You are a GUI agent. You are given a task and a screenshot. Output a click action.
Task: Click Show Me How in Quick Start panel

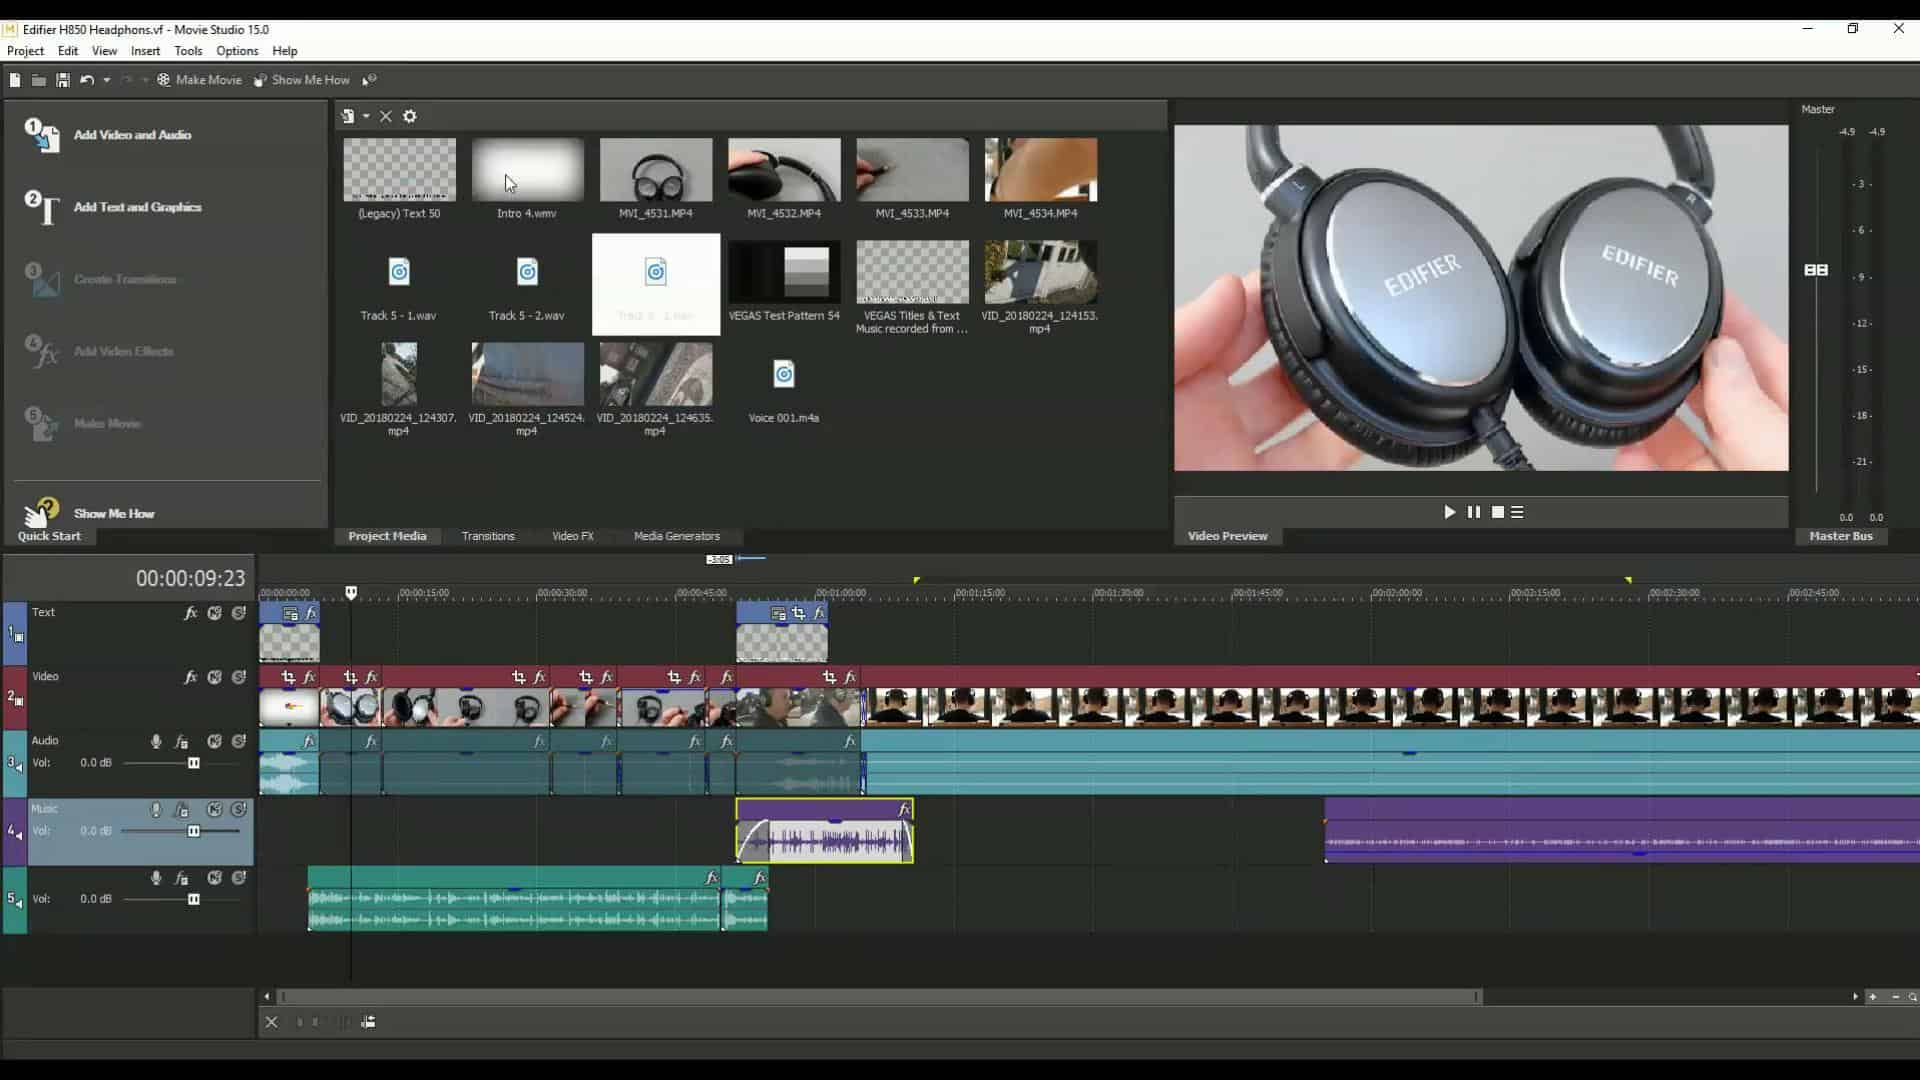113,513
